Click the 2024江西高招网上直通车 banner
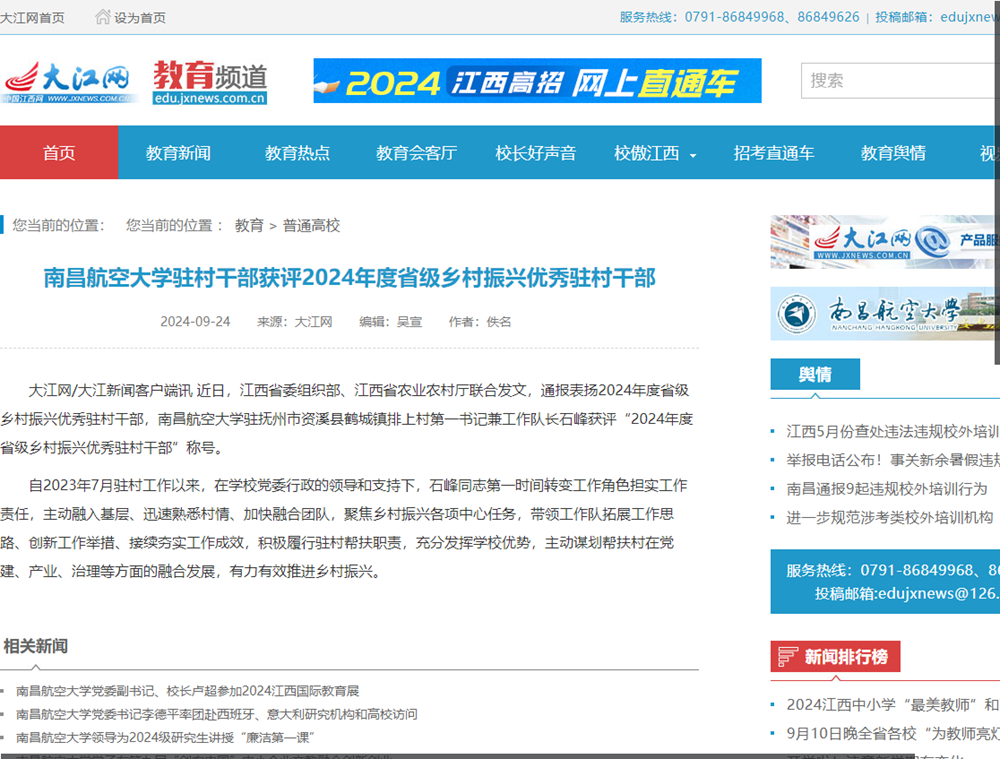This screenshot has height=759, width=1000. point(539,81)
